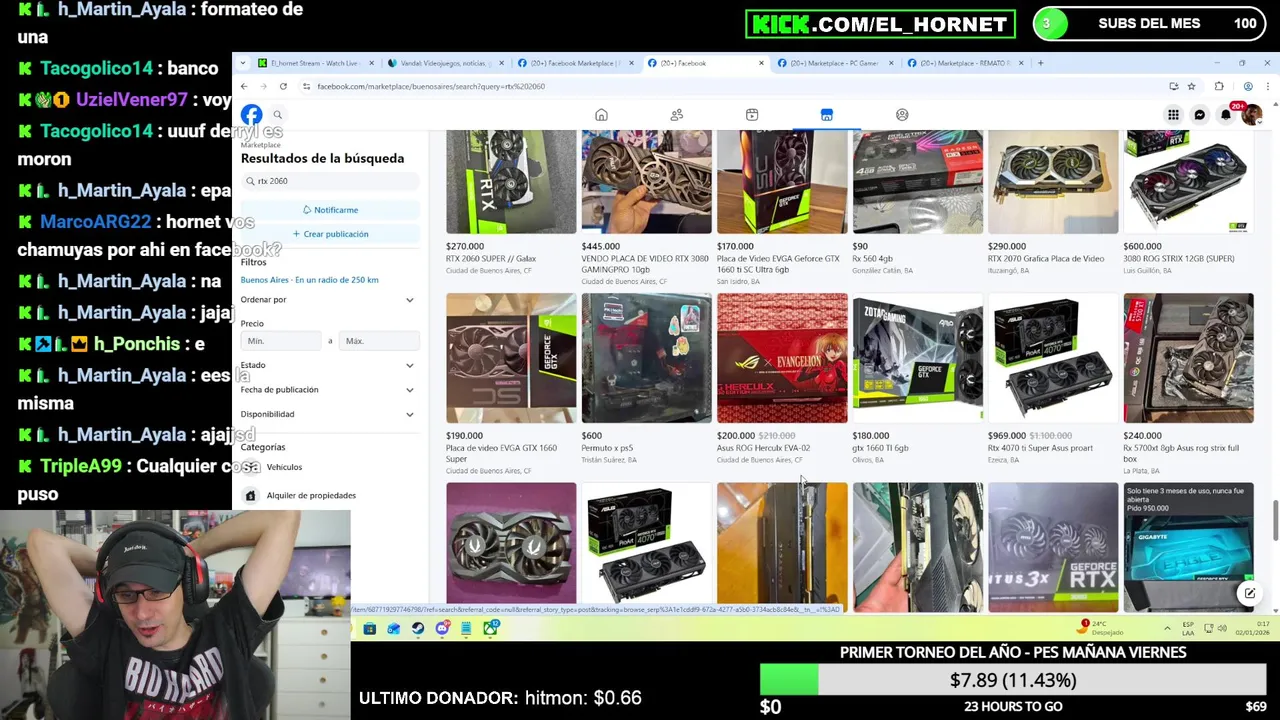Click the Mín. price field
1280x720 pixels.
click(283, 341)
